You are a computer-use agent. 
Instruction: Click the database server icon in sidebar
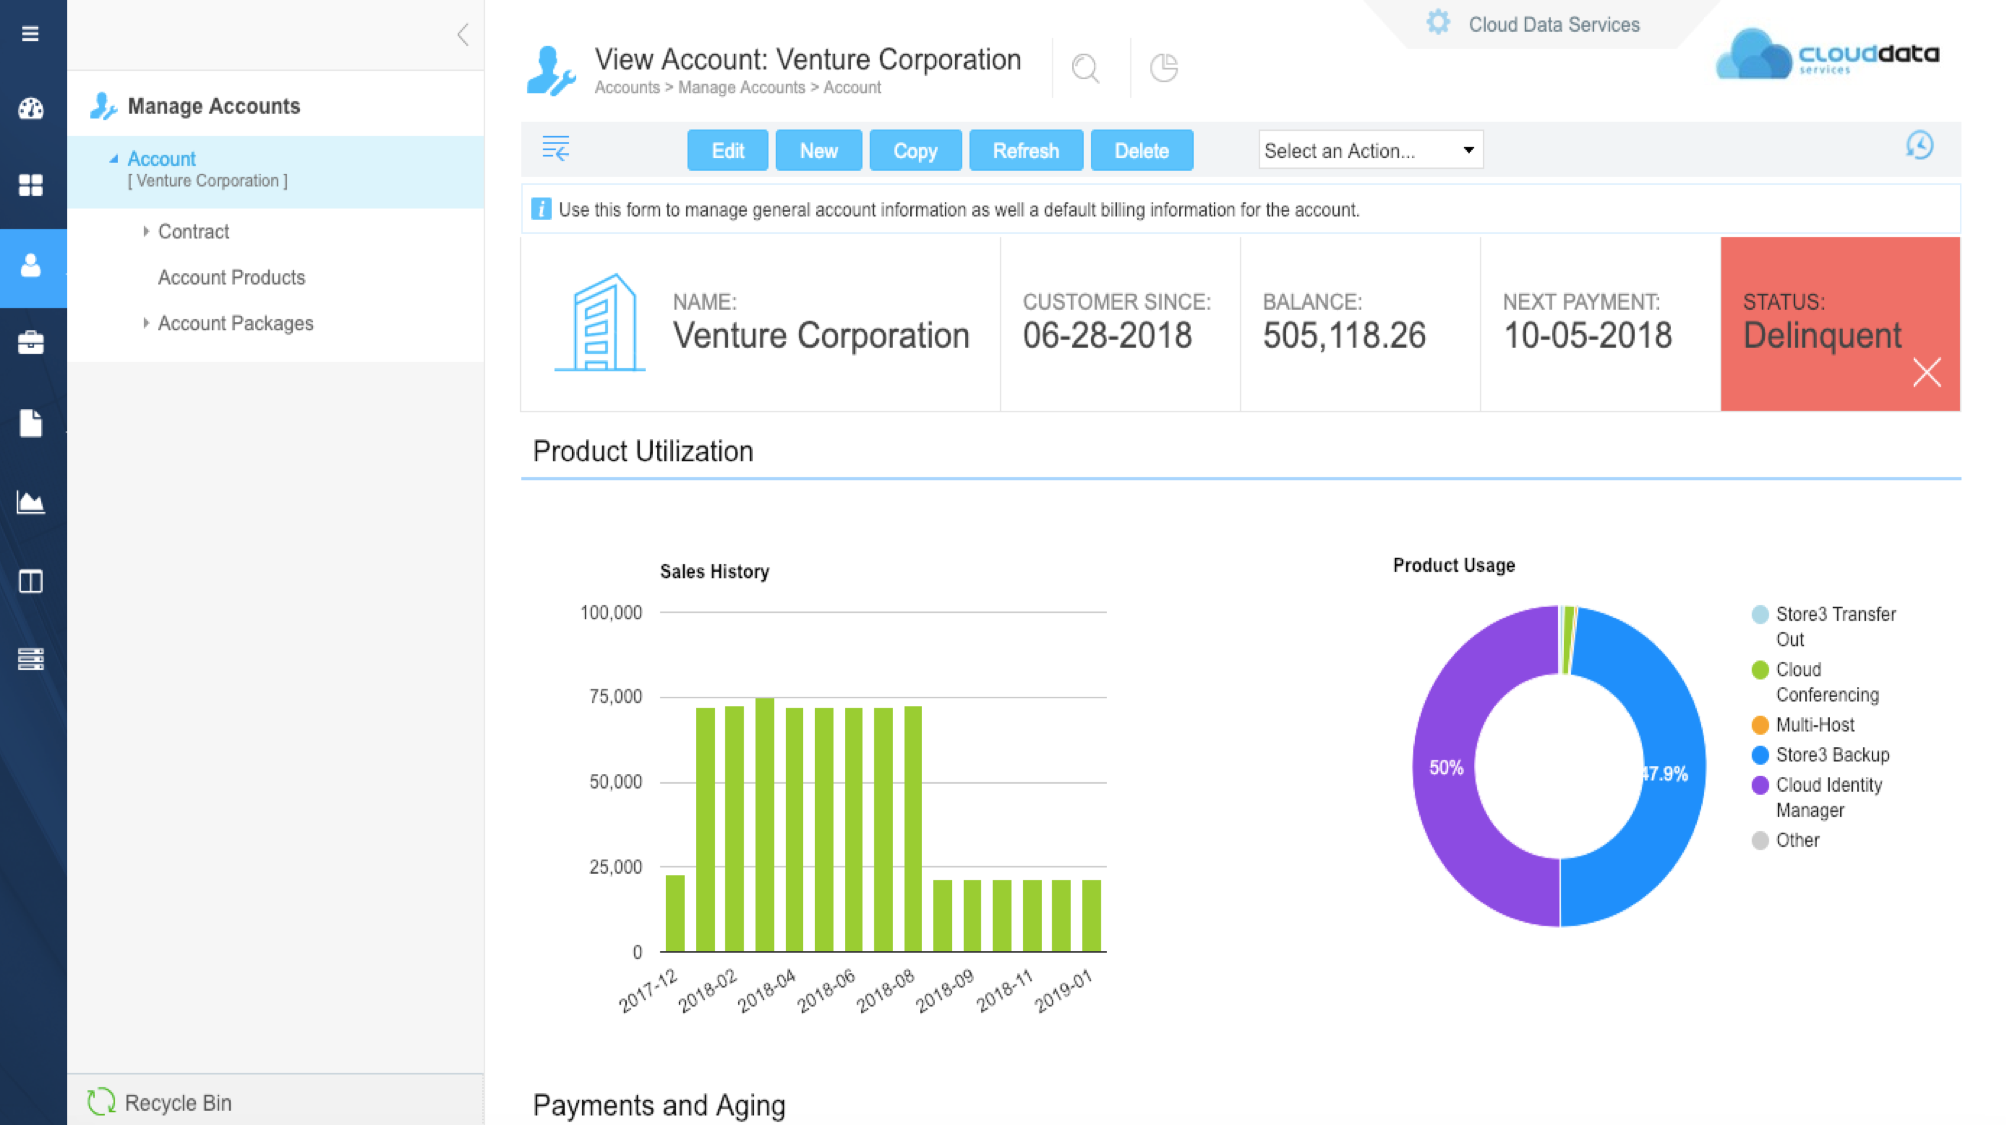click(x=32, y=659)
